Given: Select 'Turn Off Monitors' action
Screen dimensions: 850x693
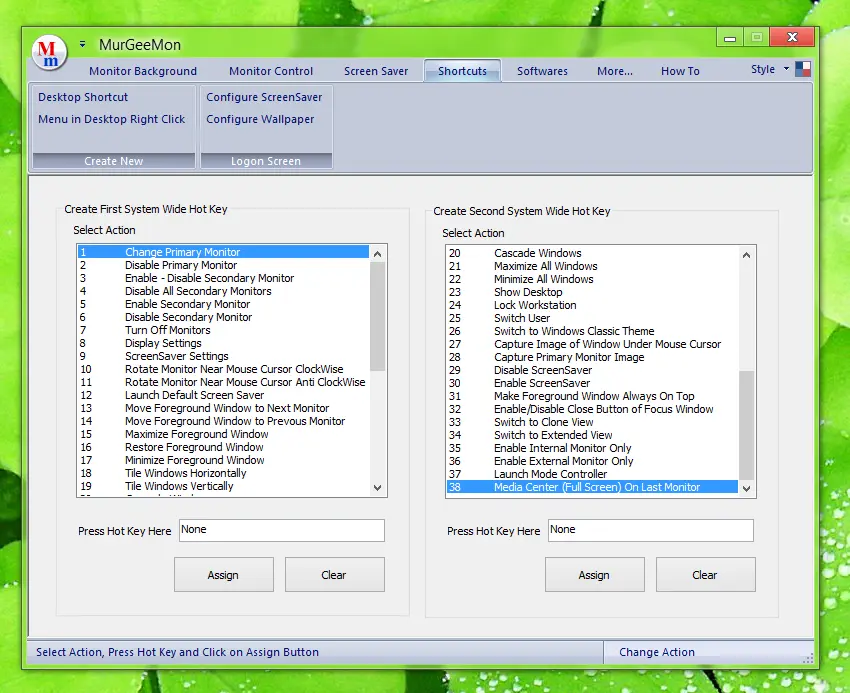Looking at the screenshot, I should coord(223,330).
